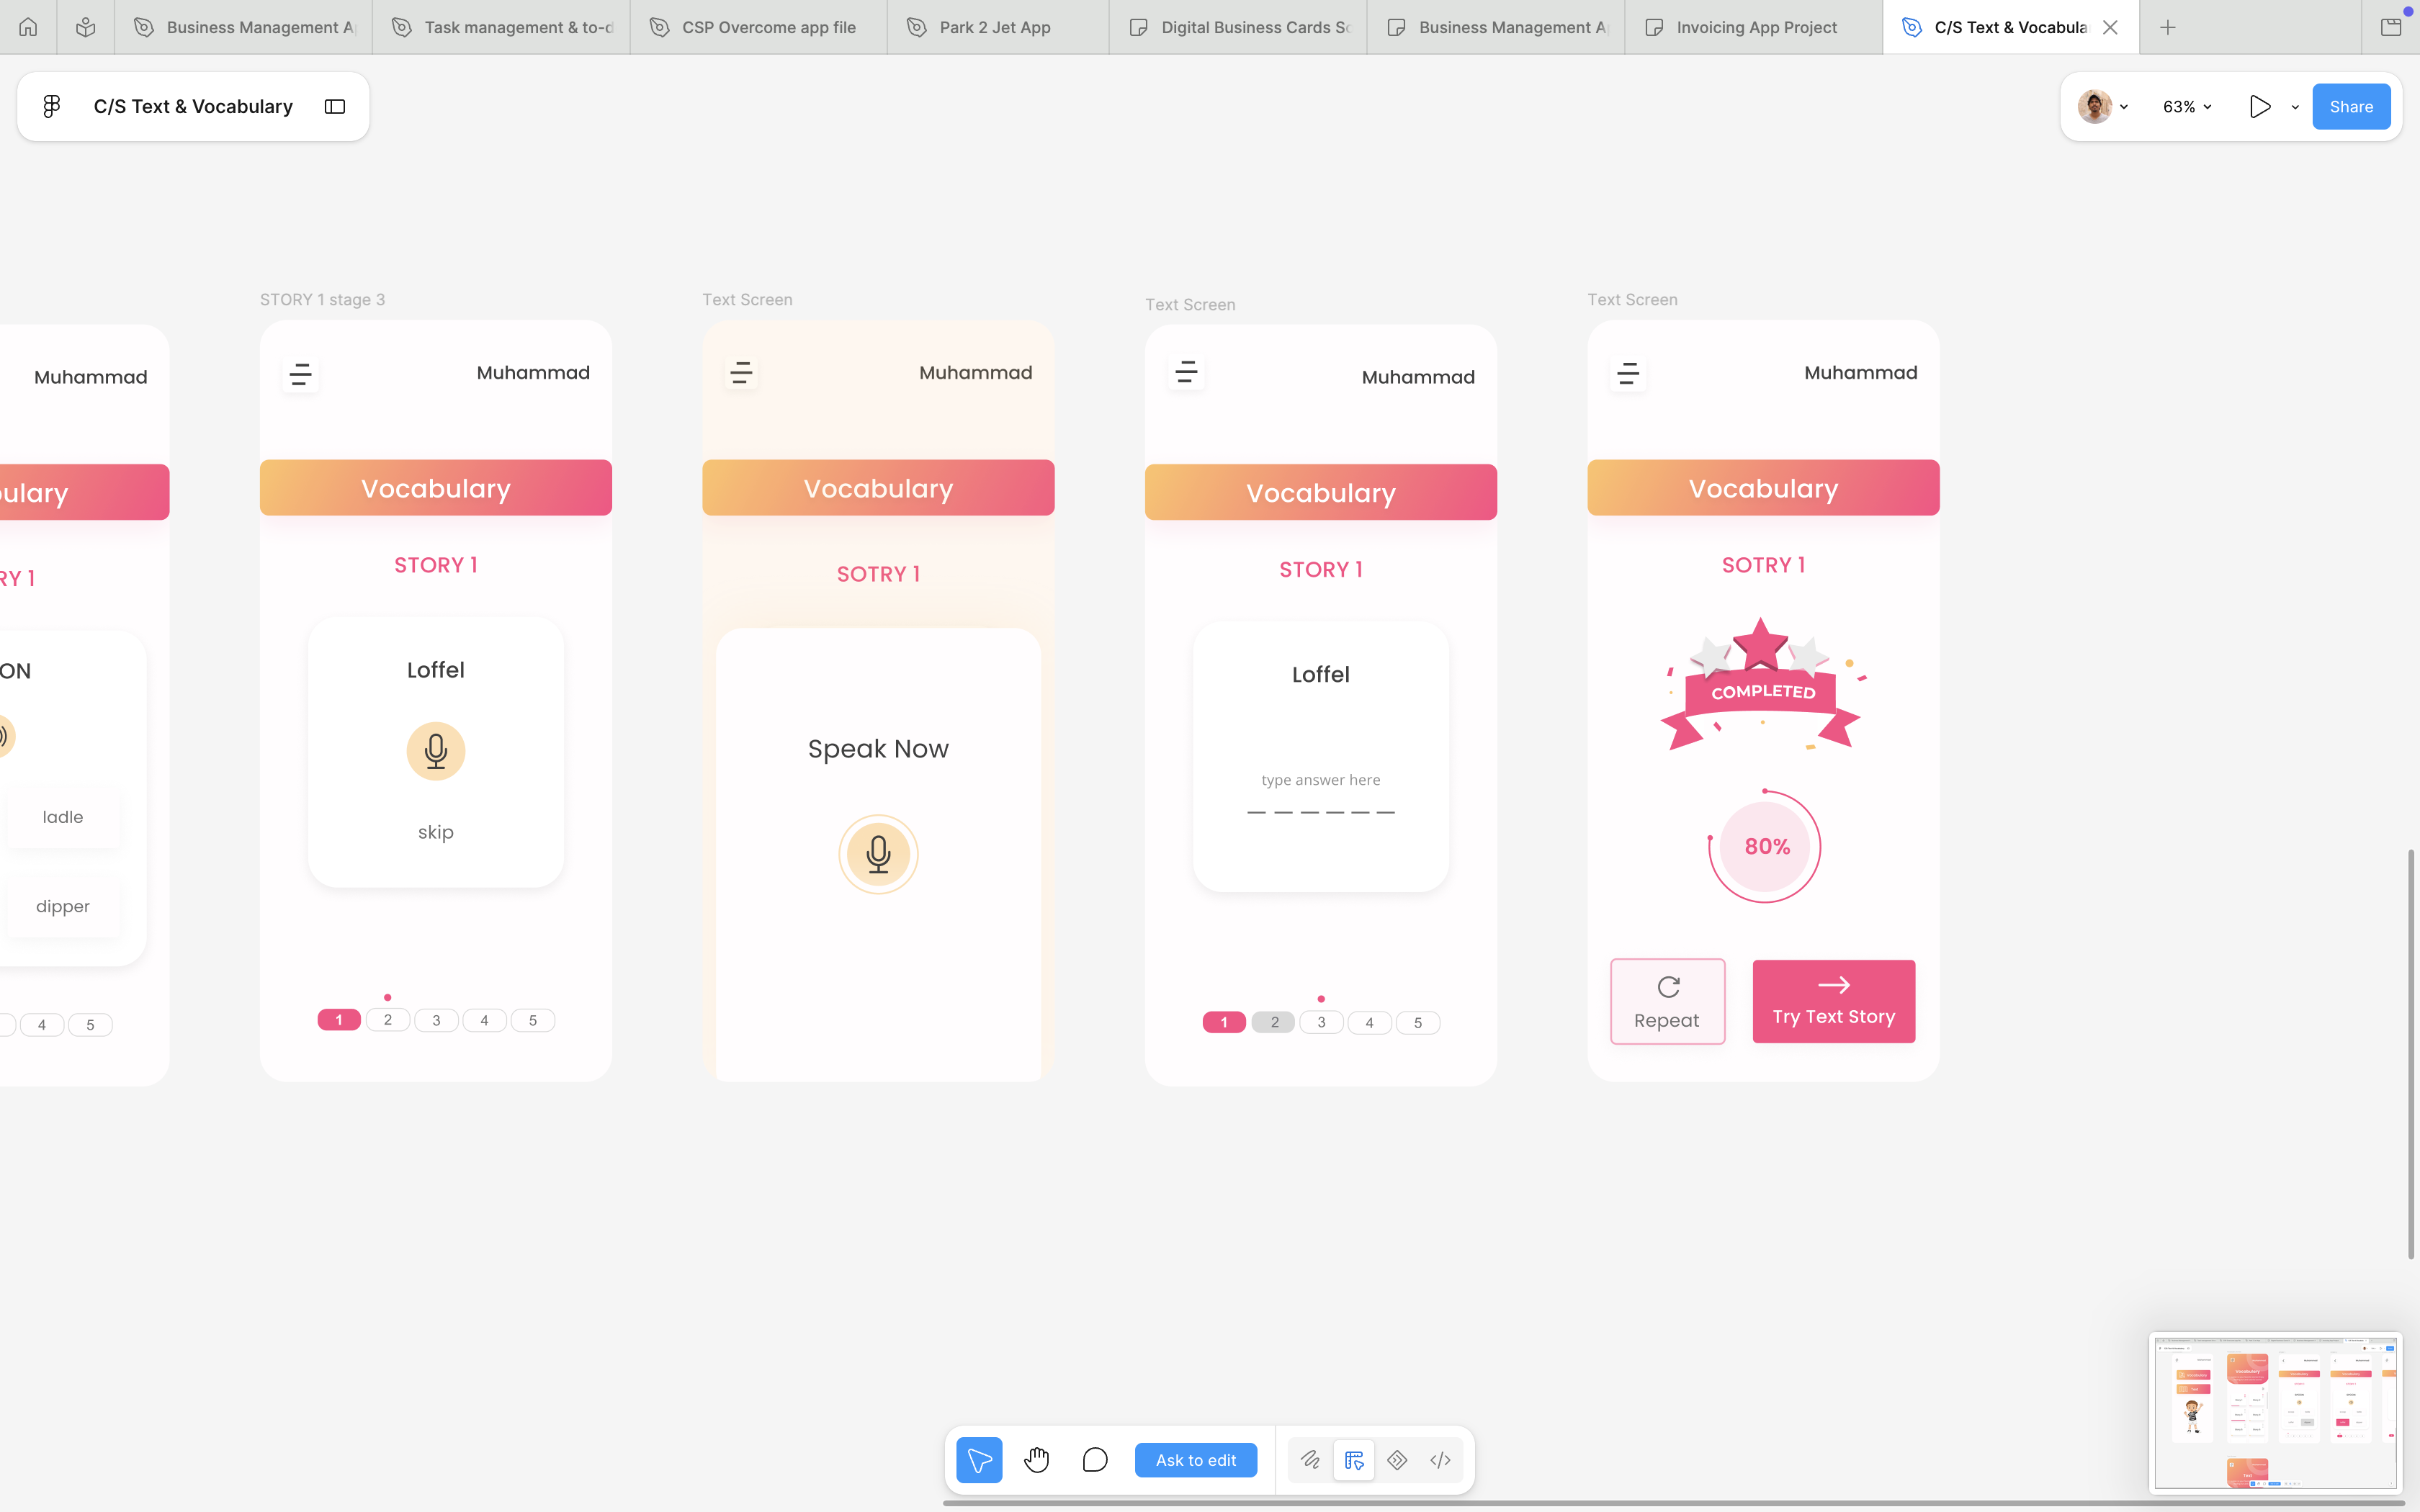This screenshot has width=2420, height=1512.
Task: Expand the presentation options chevron
Action: click(2295, 107)
